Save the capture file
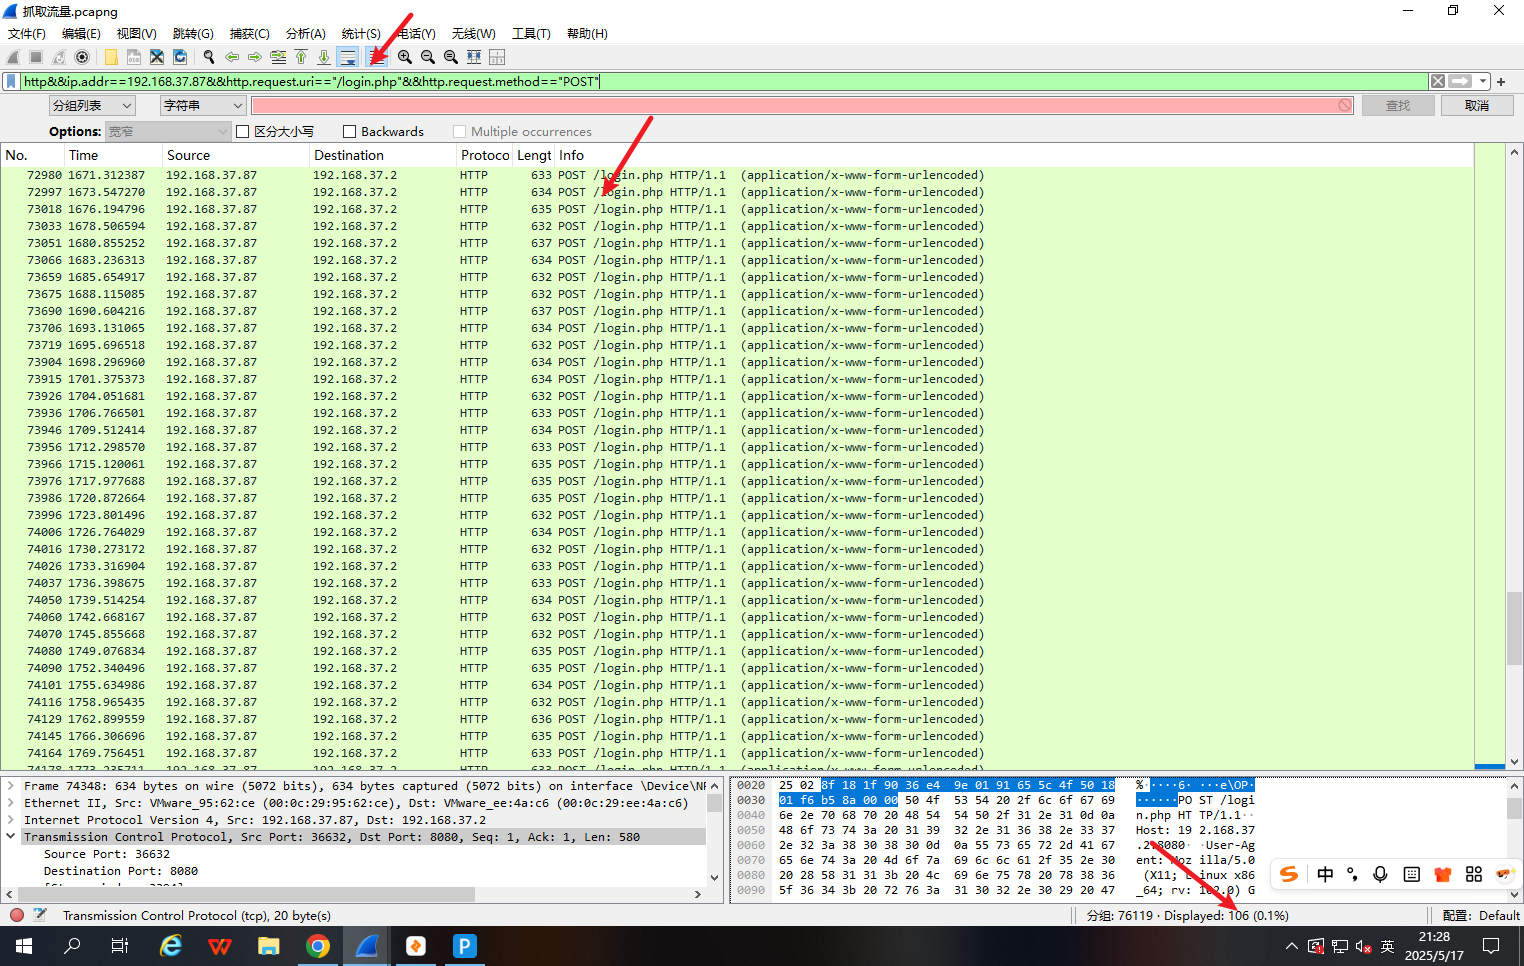The width and height of the screenshot is (1524, 966). 134,57
